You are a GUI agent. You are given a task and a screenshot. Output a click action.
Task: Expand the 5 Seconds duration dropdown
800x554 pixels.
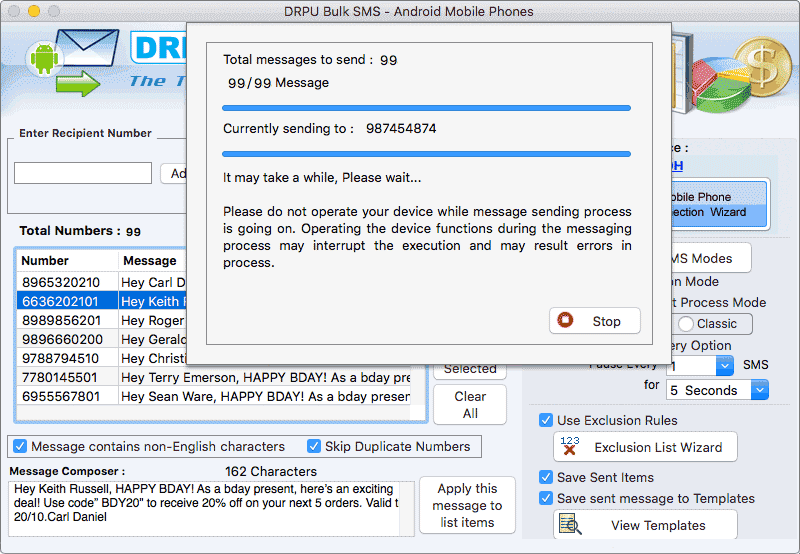point(759,390)
